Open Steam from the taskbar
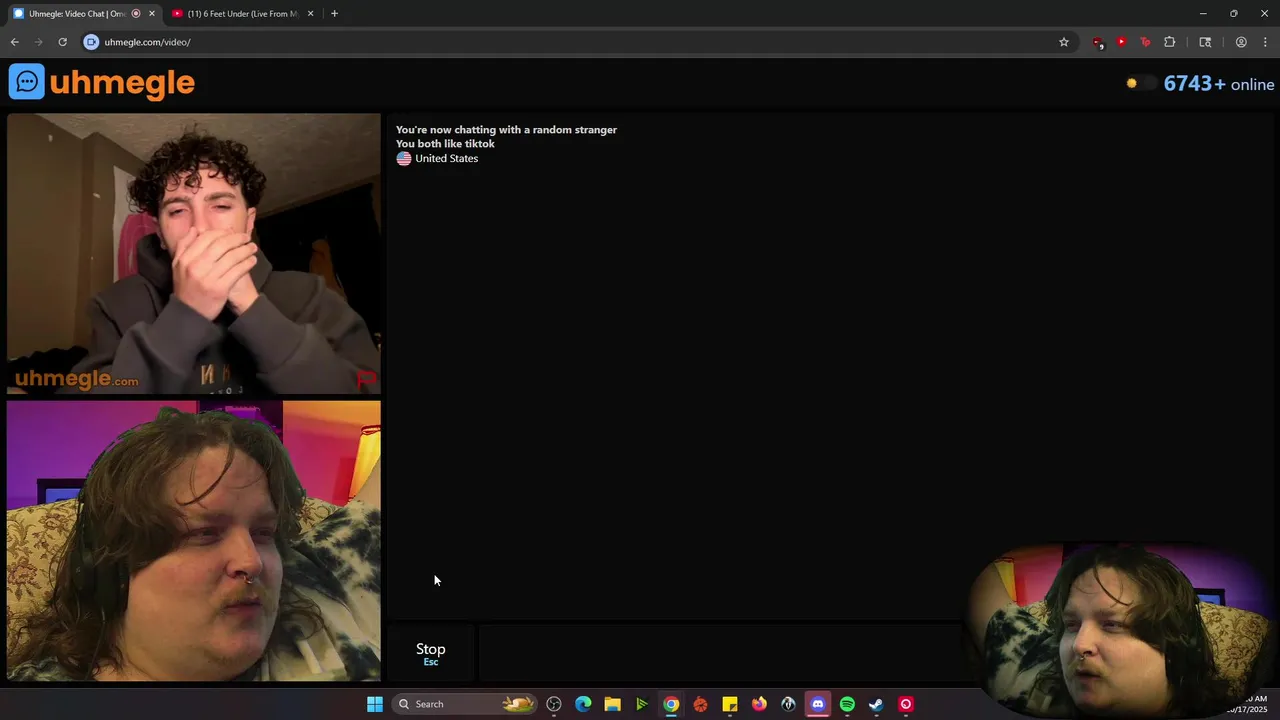1280x720 pixels. [876, 704]
